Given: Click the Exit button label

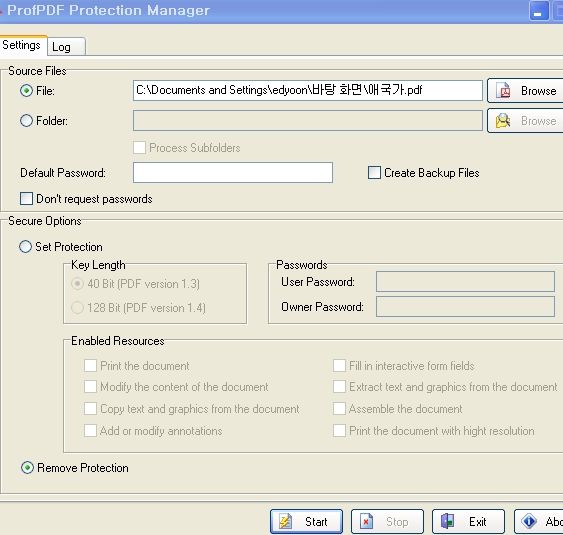Looking at the screenshot, I should 478,522.
